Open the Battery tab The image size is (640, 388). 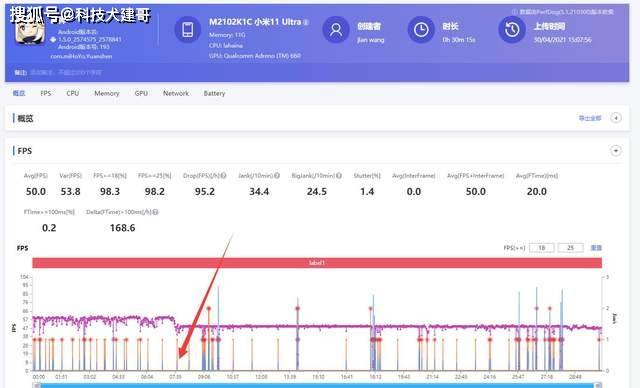click(214, 93)
